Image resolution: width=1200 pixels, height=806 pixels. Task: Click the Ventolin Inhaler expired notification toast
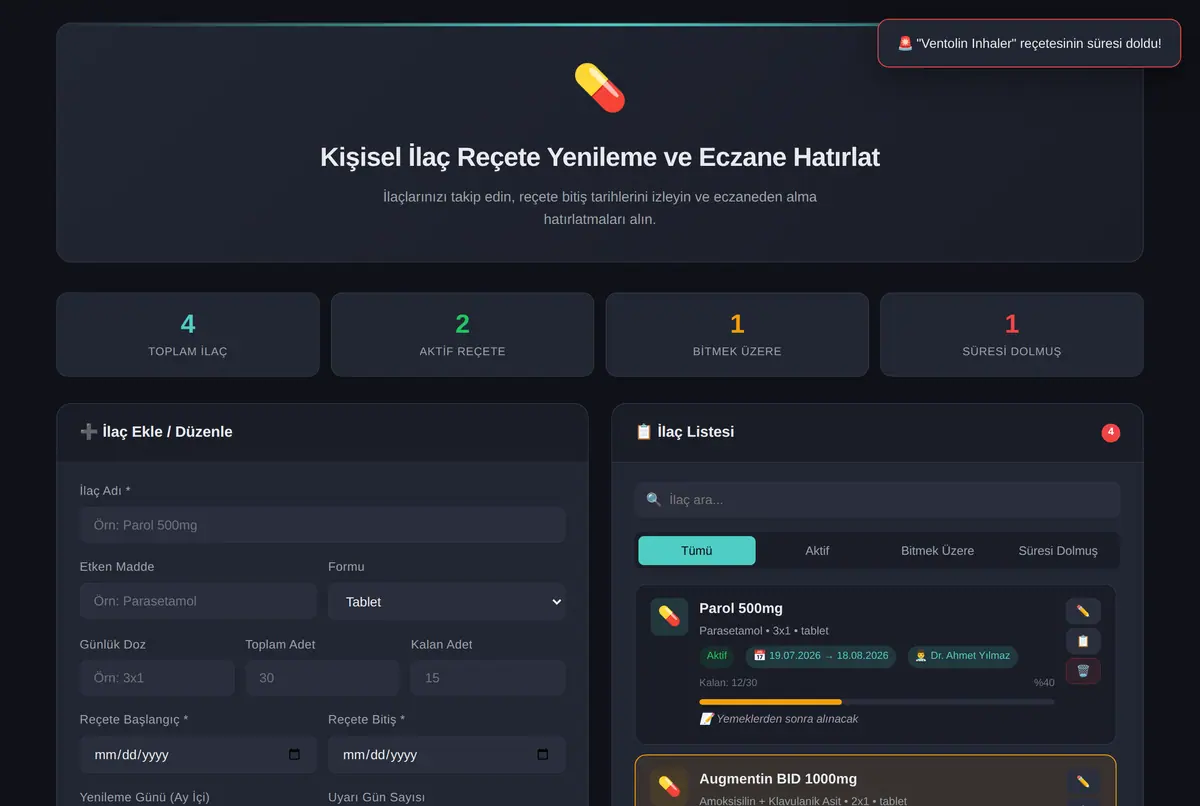tap(1029, 43)
